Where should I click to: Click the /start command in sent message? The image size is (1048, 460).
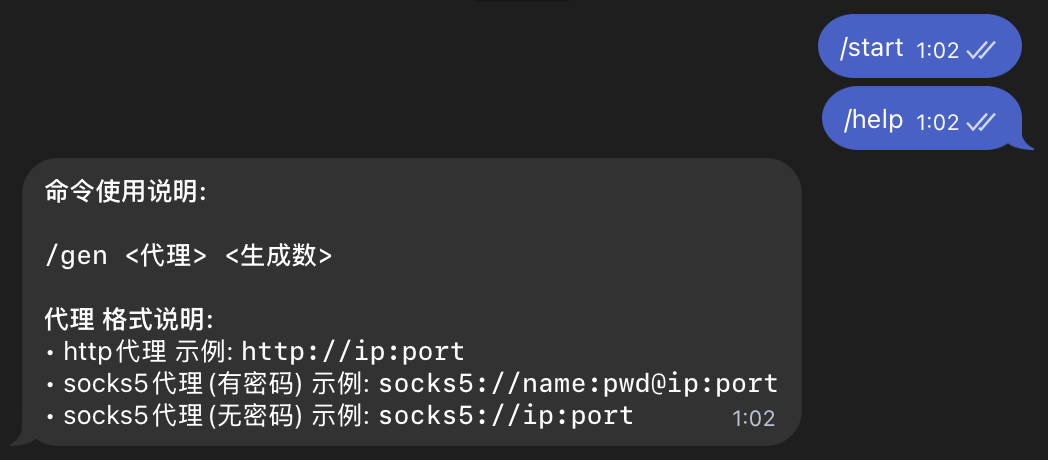pos(872,47)
